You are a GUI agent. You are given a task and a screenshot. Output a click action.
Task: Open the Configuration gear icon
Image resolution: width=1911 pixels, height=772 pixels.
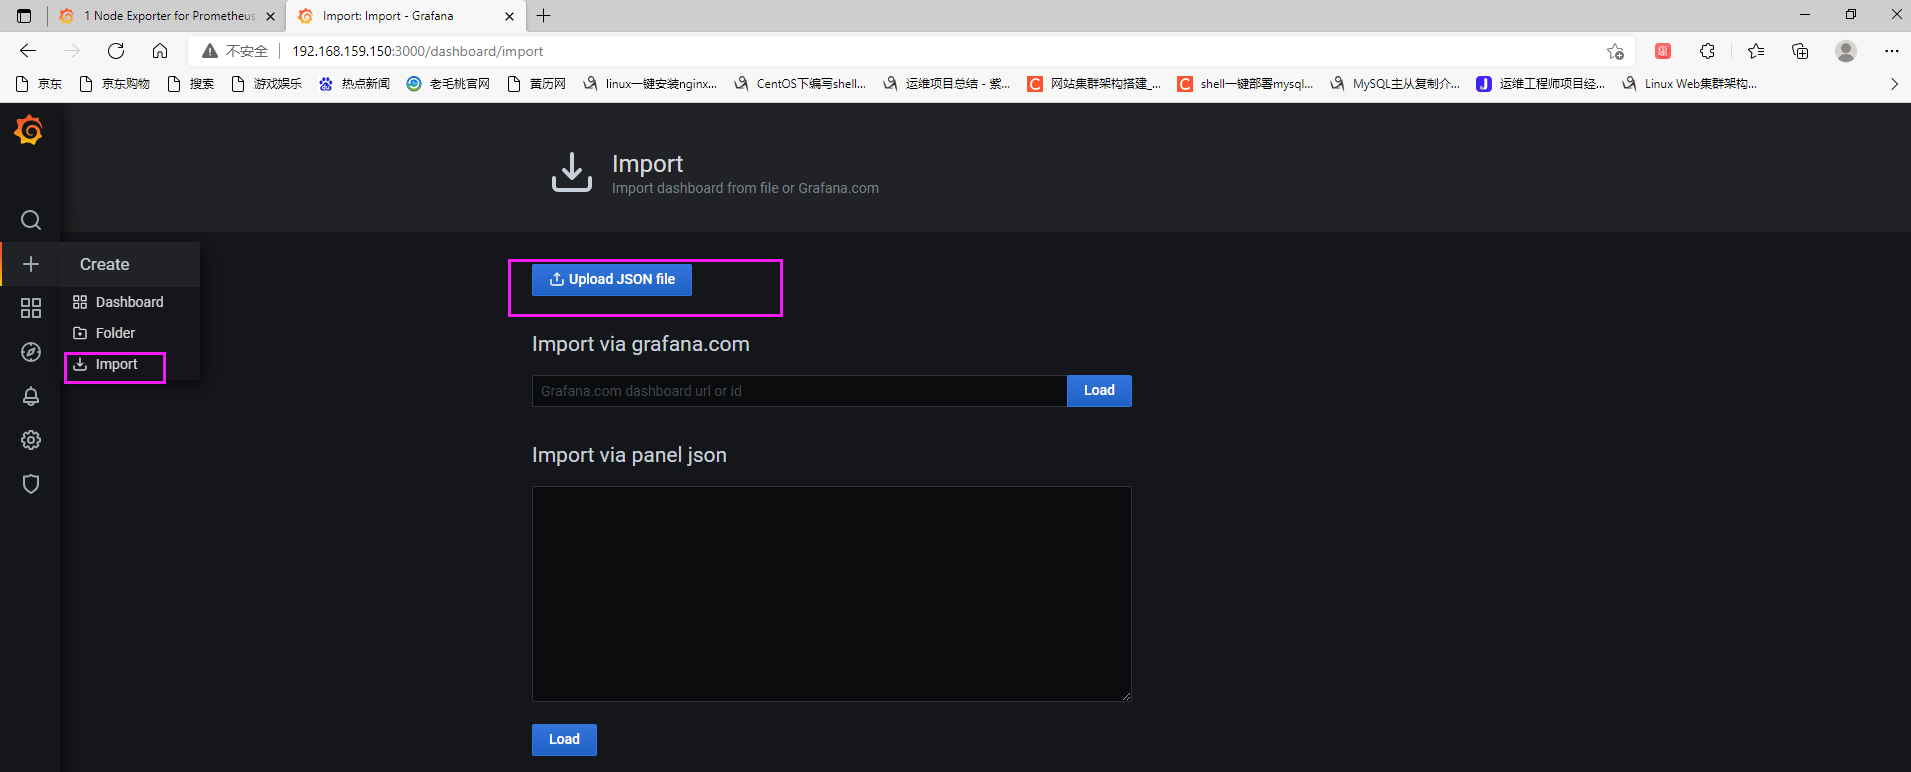pyautogui.click(x=31, y=440)
